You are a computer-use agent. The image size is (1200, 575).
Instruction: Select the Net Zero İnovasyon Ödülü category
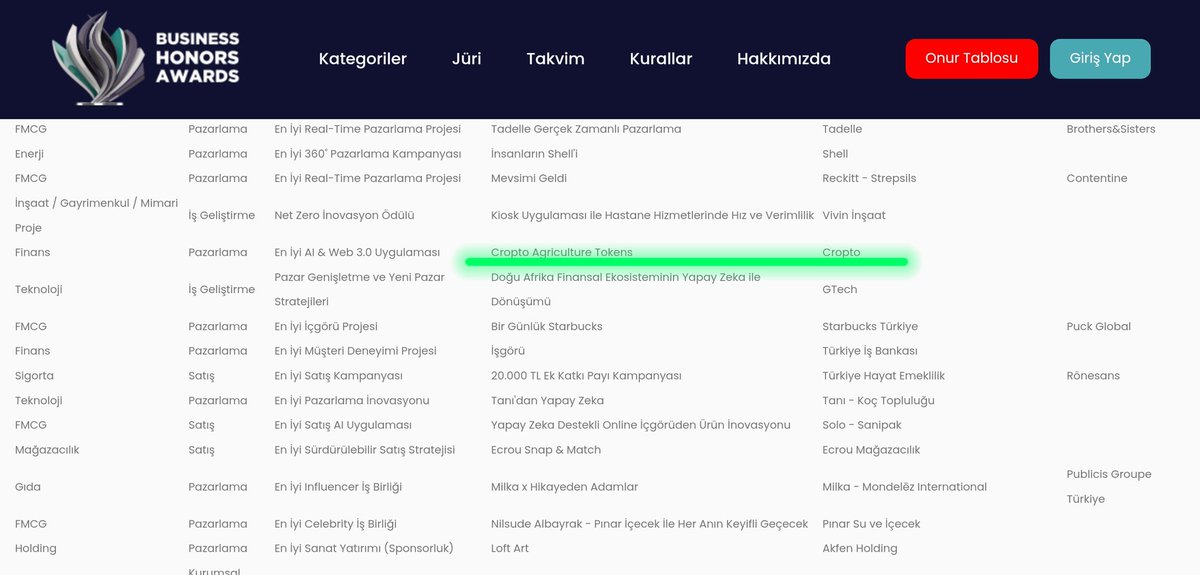tap(344, 215)
